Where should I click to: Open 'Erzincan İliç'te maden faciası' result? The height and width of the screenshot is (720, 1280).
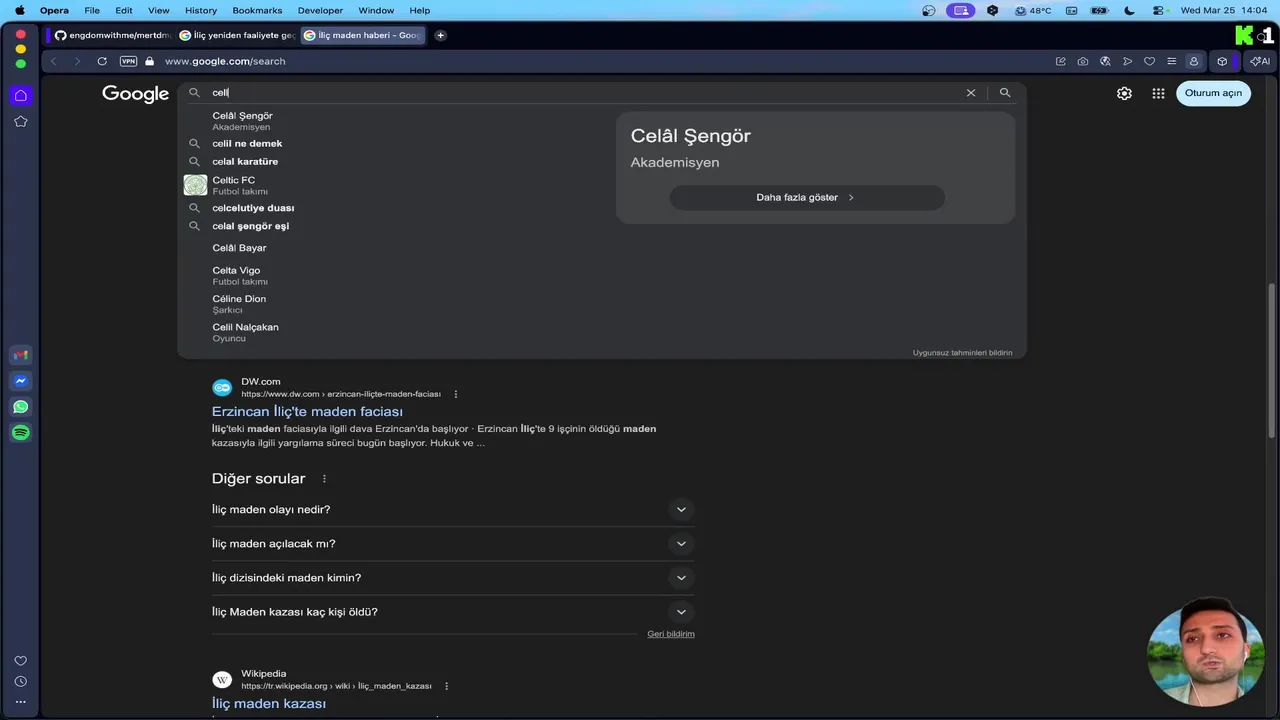307,411
